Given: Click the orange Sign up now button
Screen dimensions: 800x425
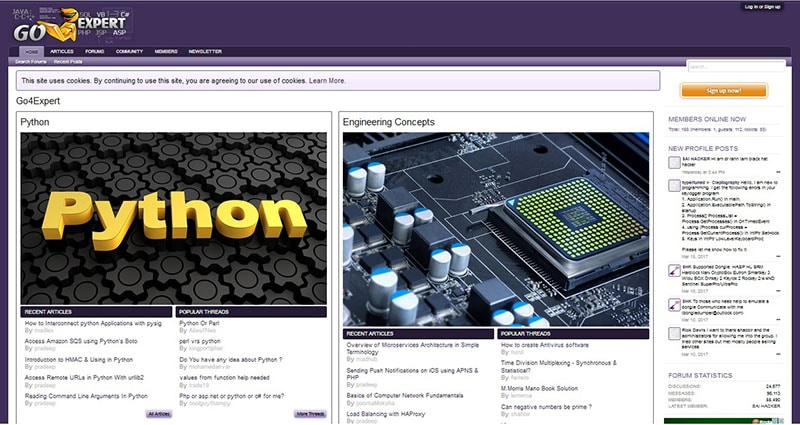Looking at the screenshot, I should (x=723, y=91).
